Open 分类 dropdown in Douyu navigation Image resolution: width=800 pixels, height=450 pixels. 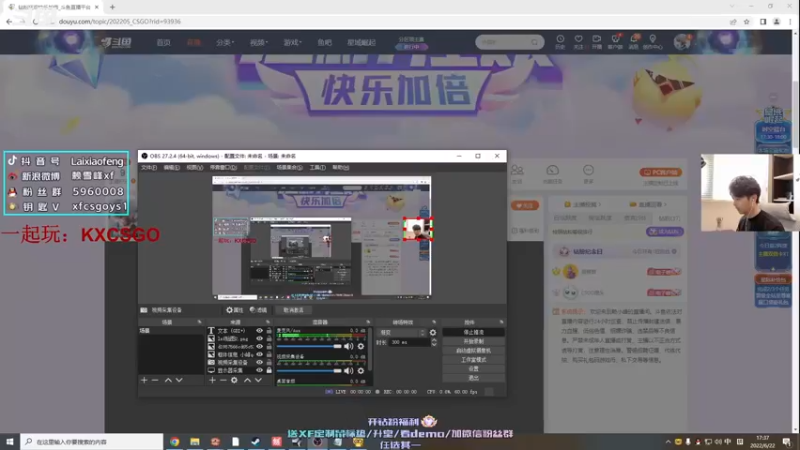(224, 43)
